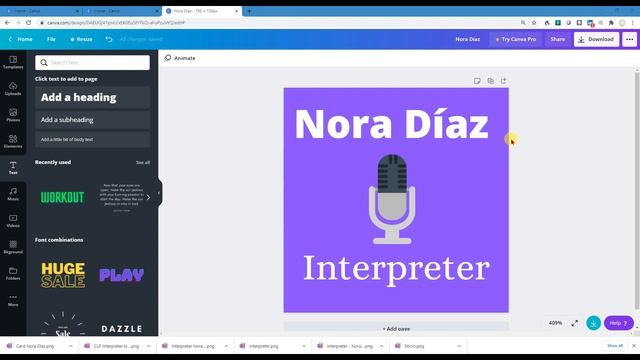640x360 pixels.
Task: Bookmark this page with the star icon
Action: tap(534, 23)
